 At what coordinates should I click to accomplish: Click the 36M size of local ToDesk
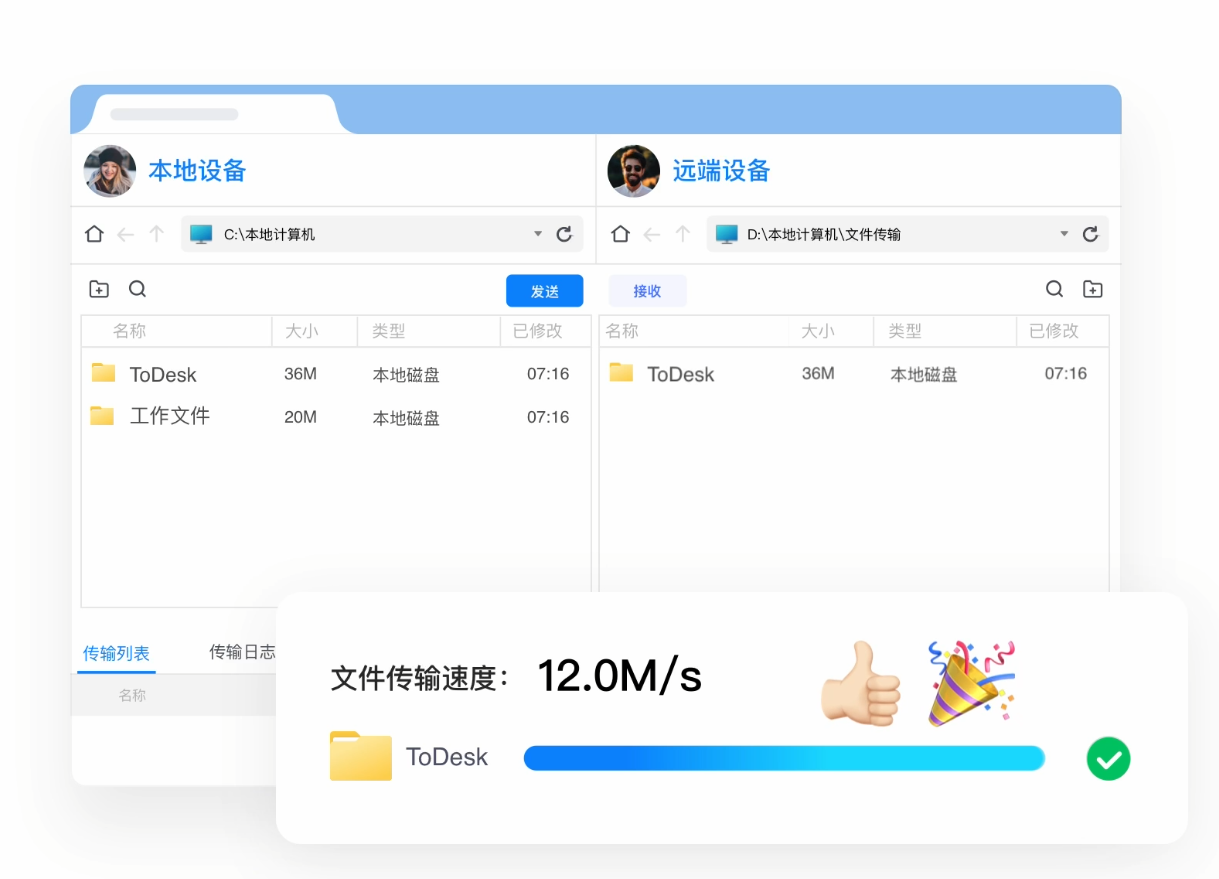[300, 374]
